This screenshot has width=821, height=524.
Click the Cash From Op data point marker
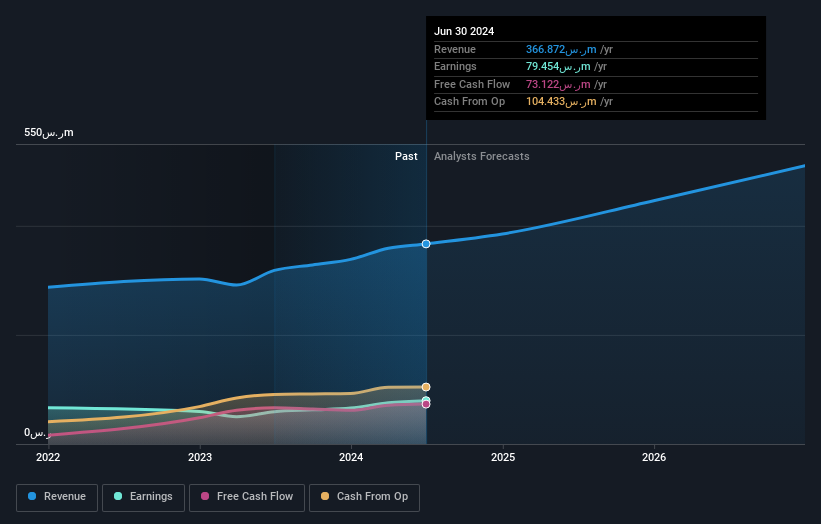[x=426, y=387]
